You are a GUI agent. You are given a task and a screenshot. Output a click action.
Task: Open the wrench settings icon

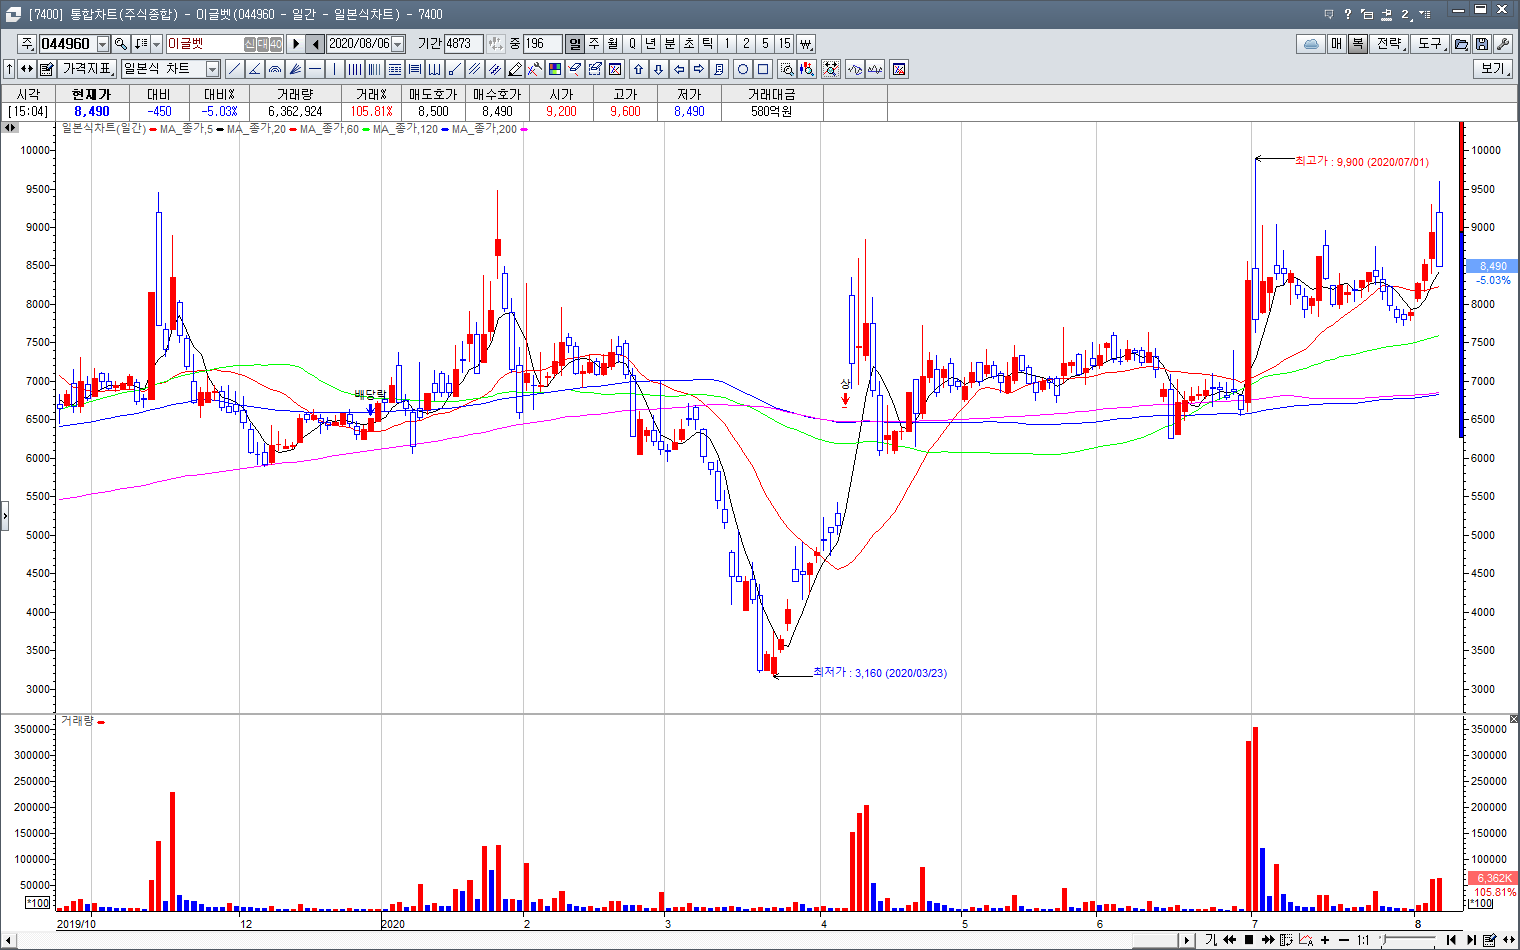tap(1502, 44)
